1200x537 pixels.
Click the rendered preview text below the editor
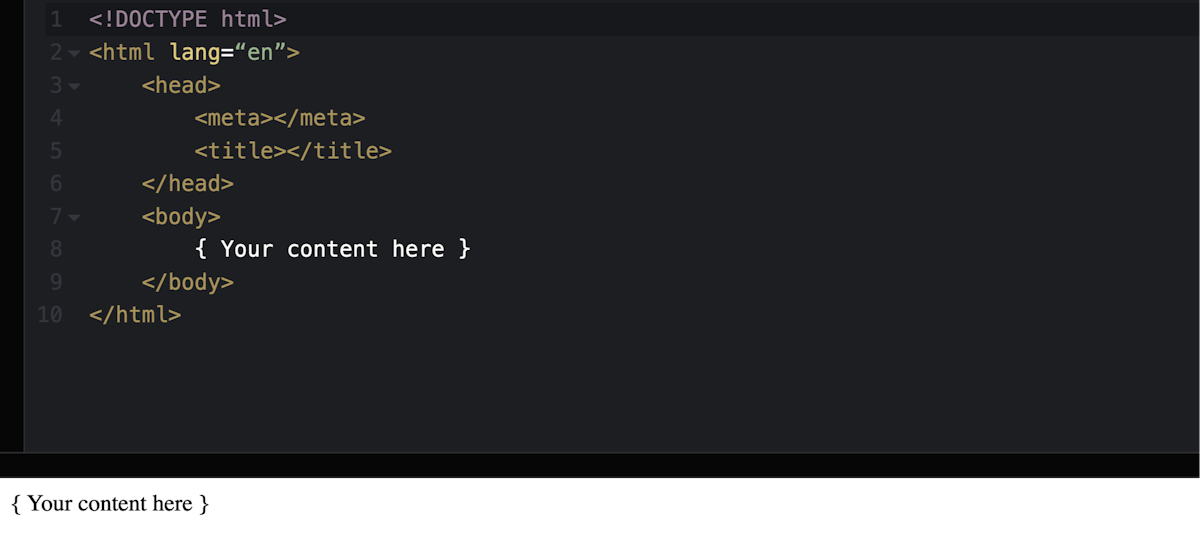[x=110, y=504]
